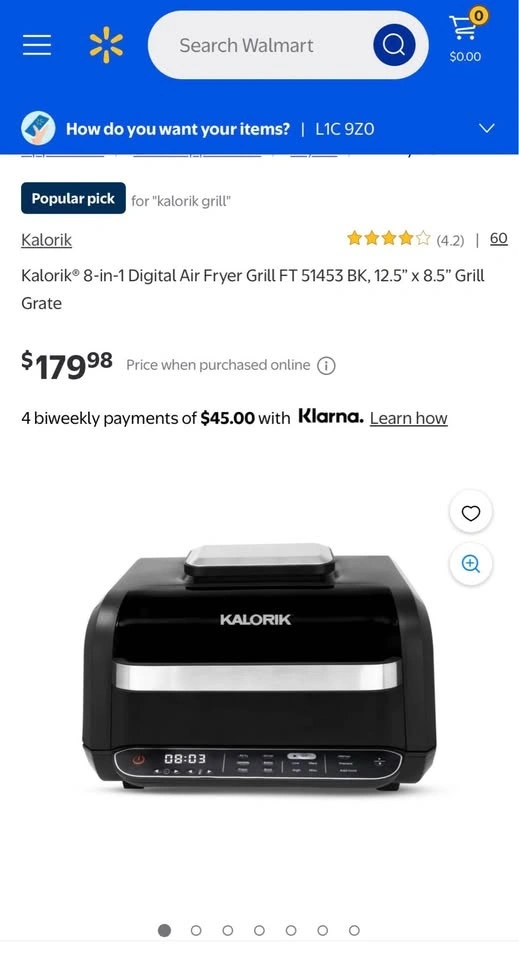The image size is (519, 960).
Task: Click the Popular pick badge
Action: point(73,198)
